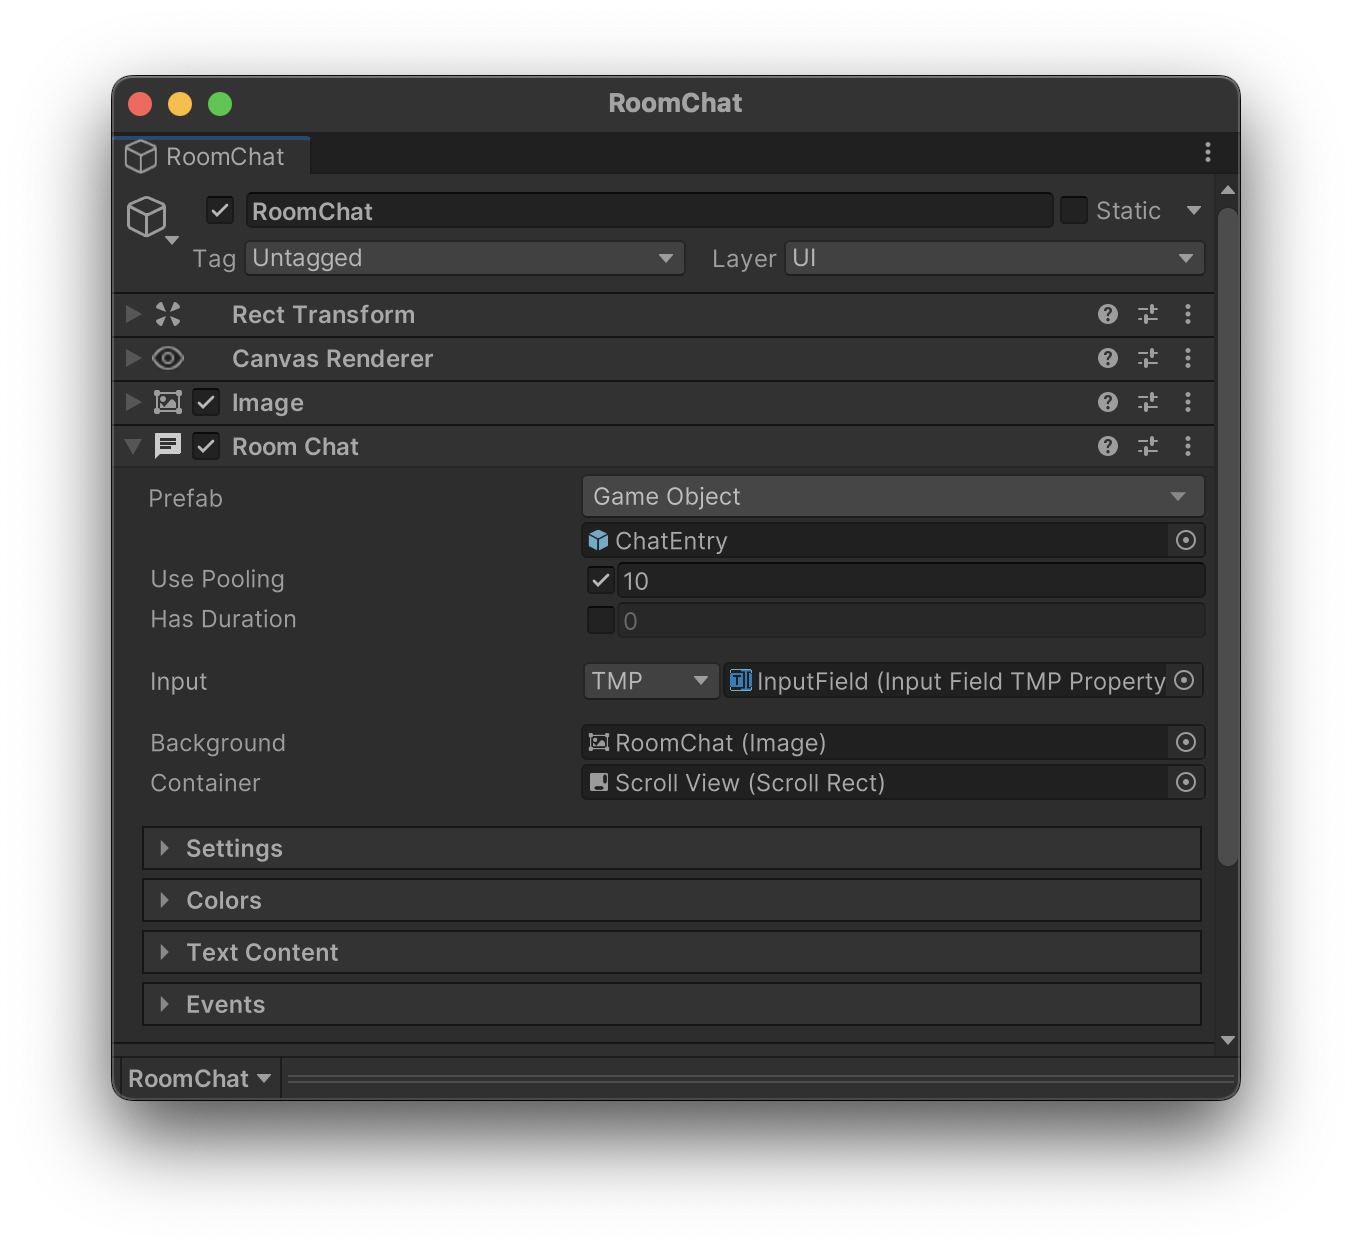Image resolution: width=1352 pixels, height=1248 pixels.
Task: Disable the Image component checkbox
Action: (206, 403)
